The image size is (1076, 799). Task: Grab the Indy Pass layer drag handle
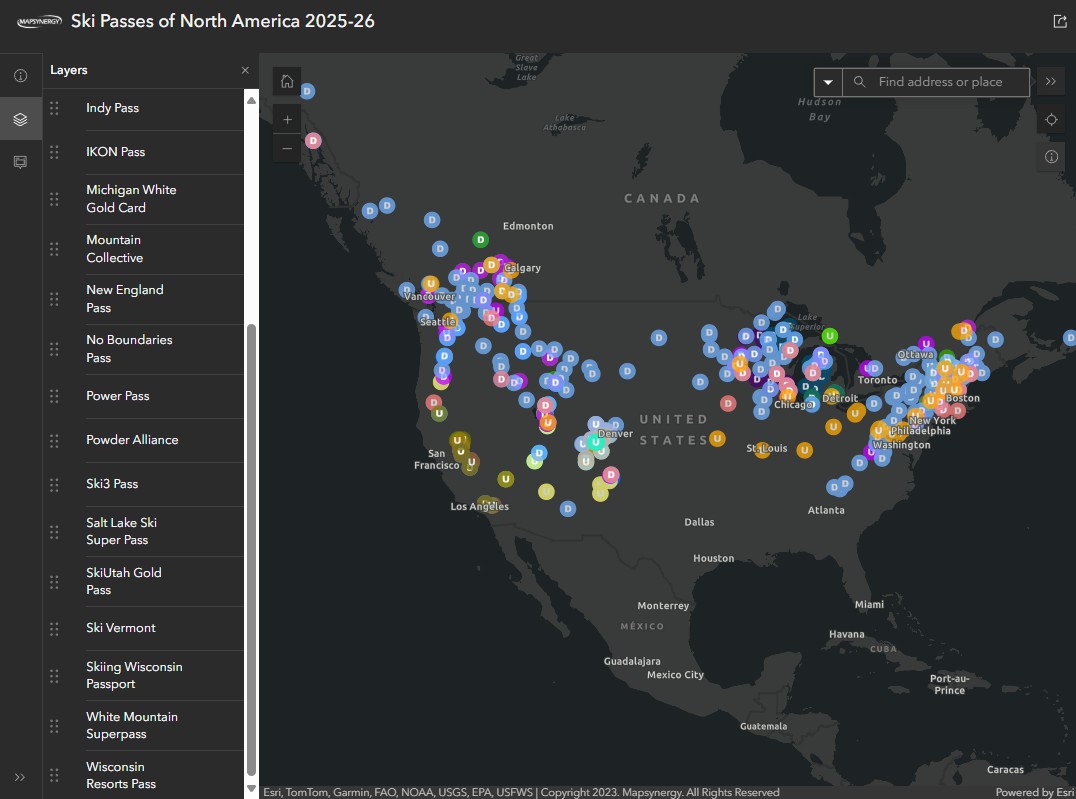pos(54,108)
